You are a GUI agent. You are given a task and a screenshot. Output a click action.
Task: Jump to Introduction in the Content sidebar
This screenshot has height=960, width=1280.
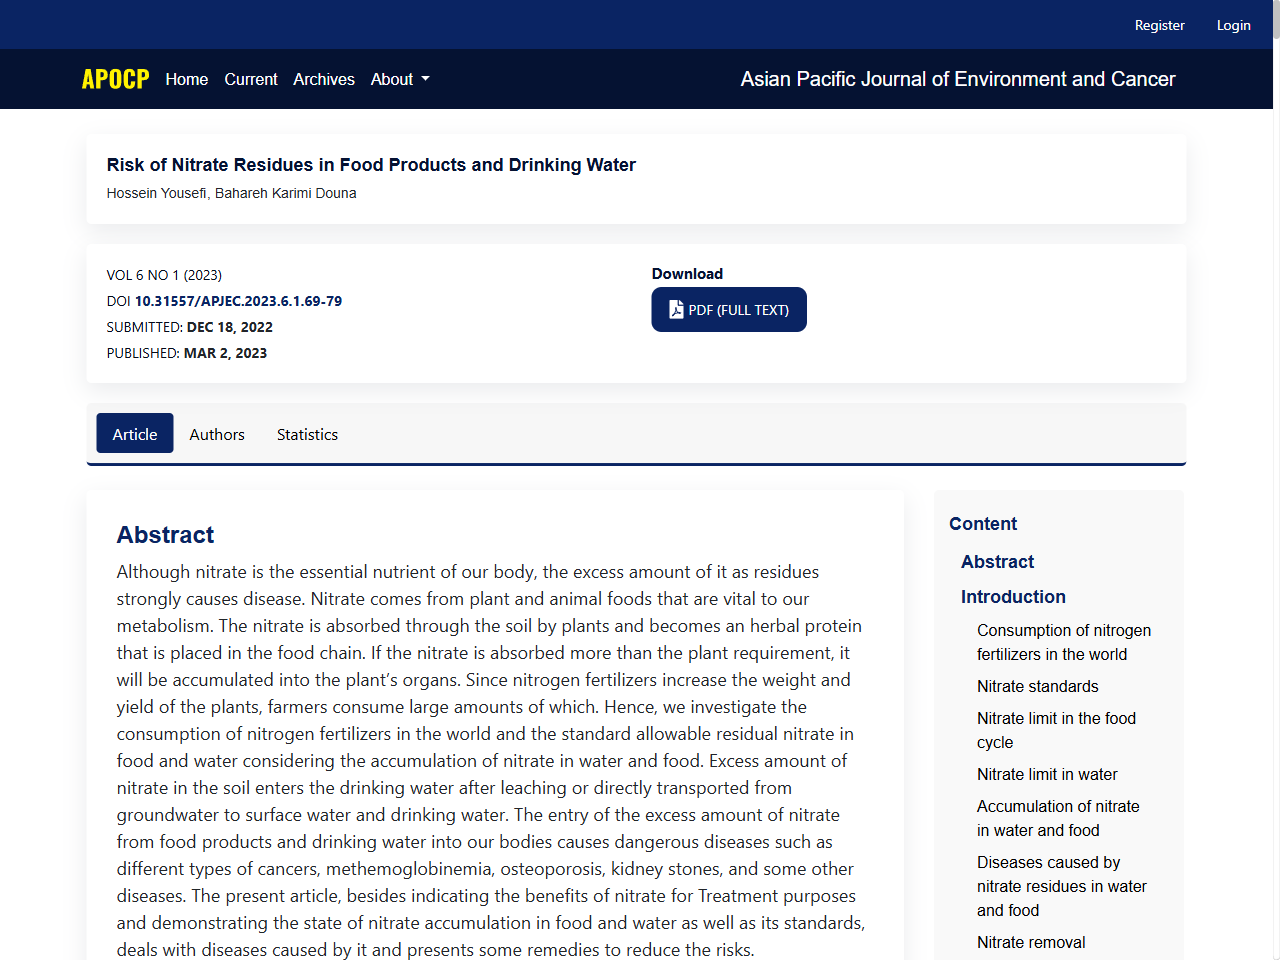pos(1013,597)
